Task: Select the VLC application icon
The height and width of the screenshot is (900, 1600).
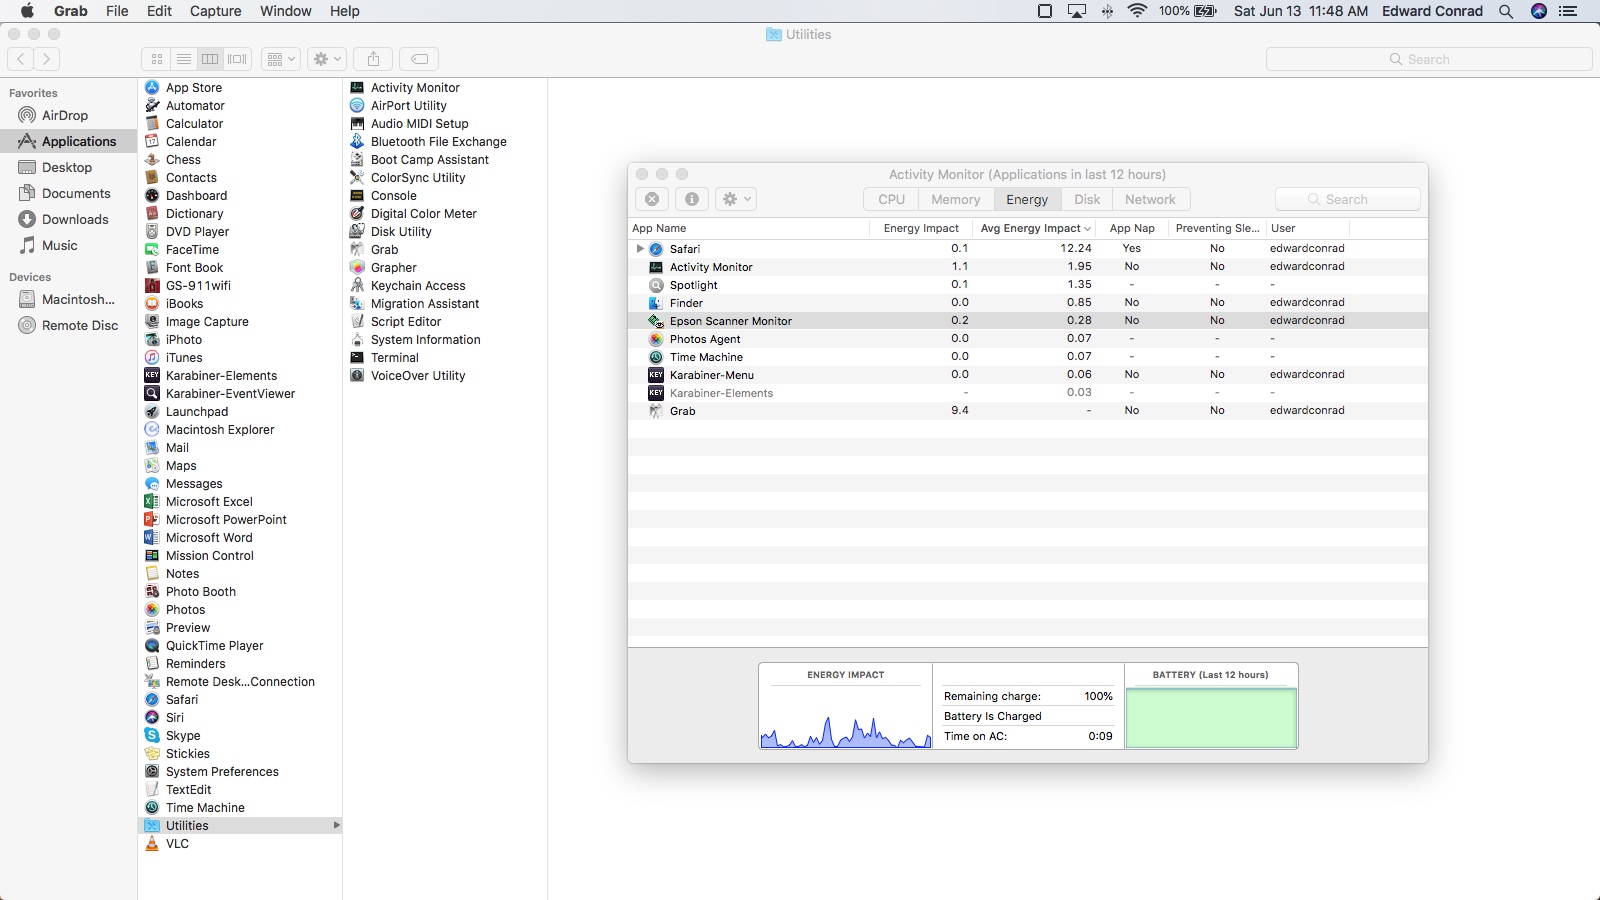Action: coord(152,843)
